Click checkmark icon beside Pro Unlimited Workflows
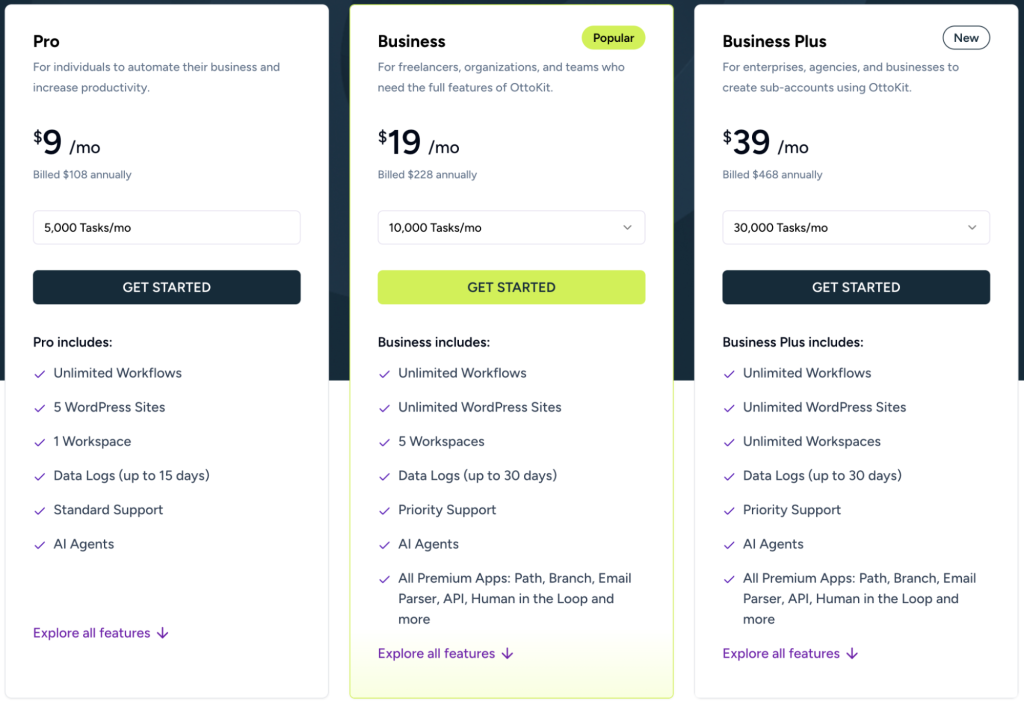The width and height of the screenshot is (1024, 705). [x=40, y=374]
